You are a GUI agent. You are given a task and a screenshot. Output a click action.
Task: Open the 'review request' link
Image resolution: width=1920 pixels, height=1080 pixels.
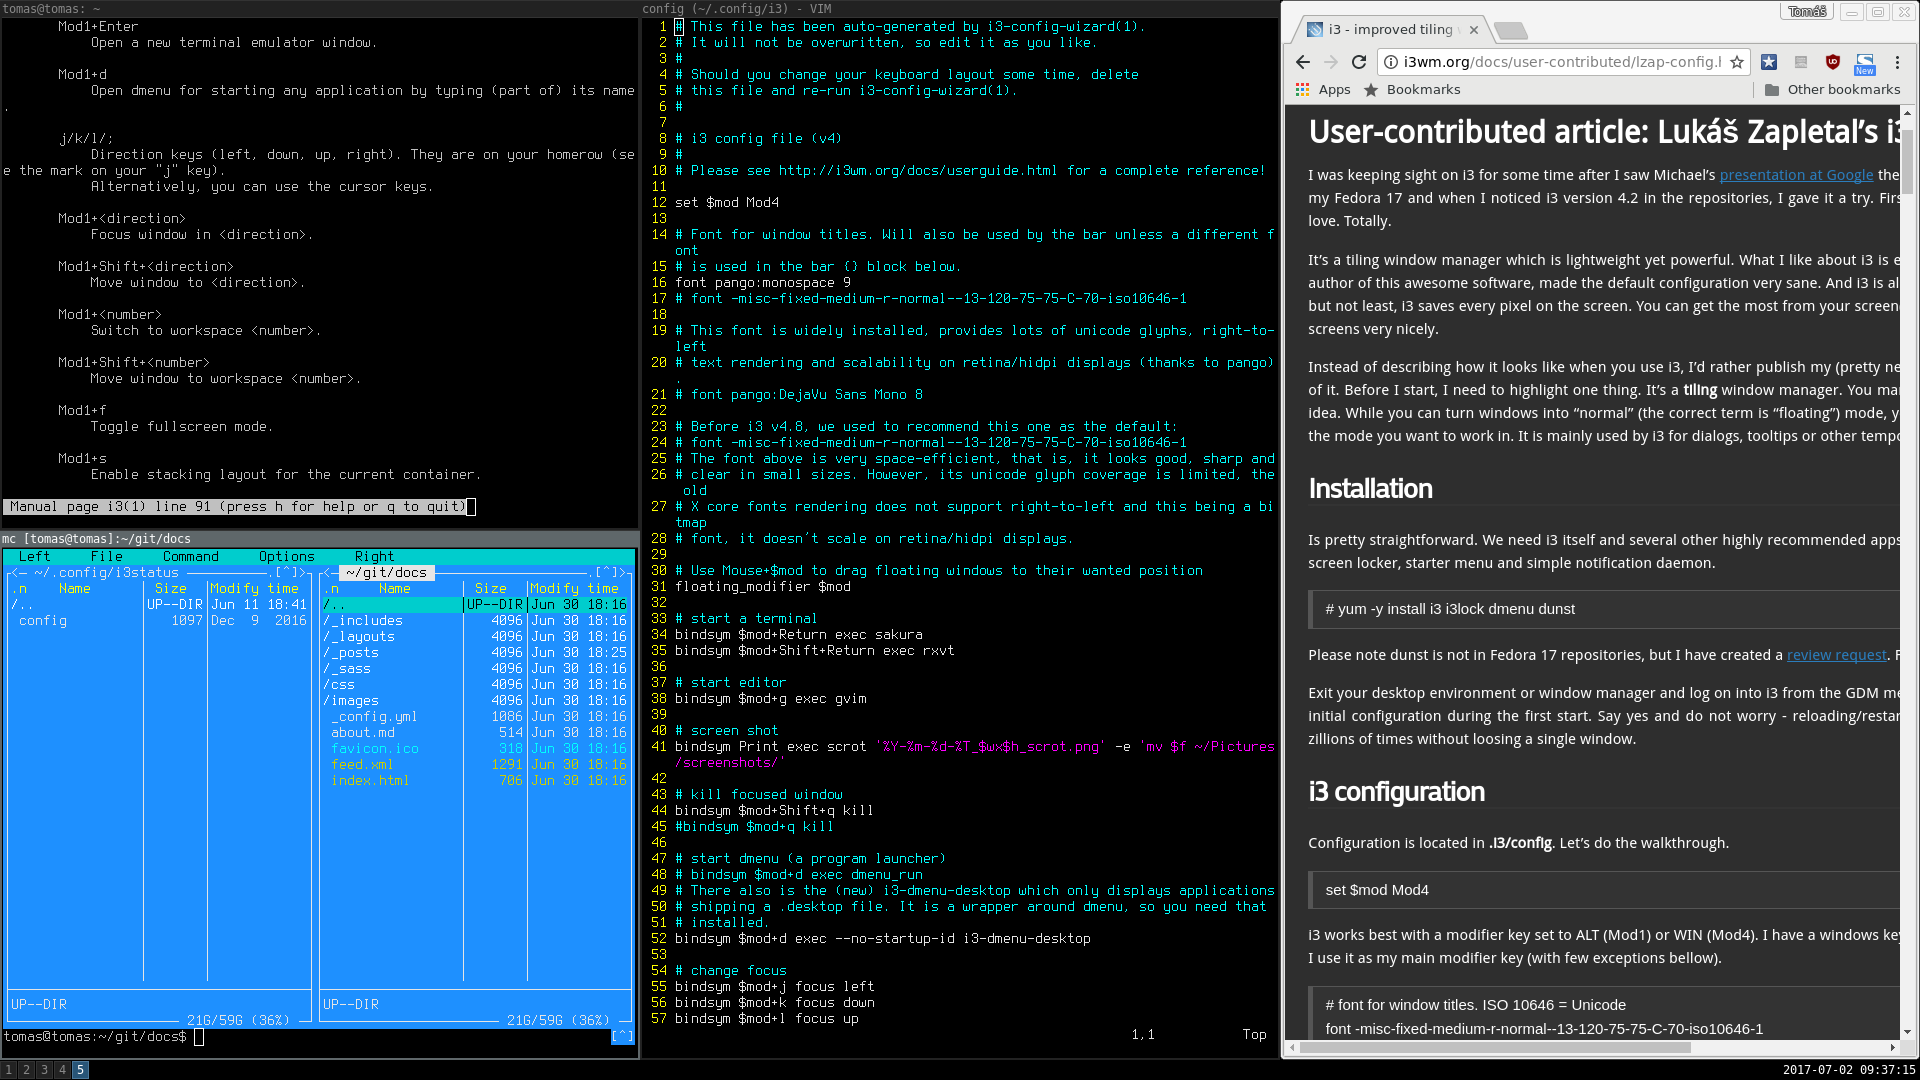point(1836,655)
